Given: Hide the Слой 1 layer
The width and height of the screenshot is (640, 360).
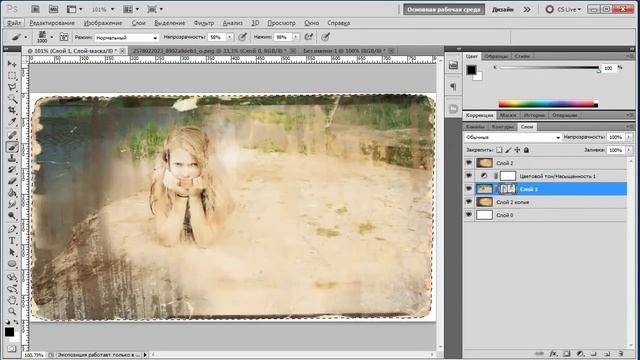Looking at the screenshot, I should (x=469, y=189).
